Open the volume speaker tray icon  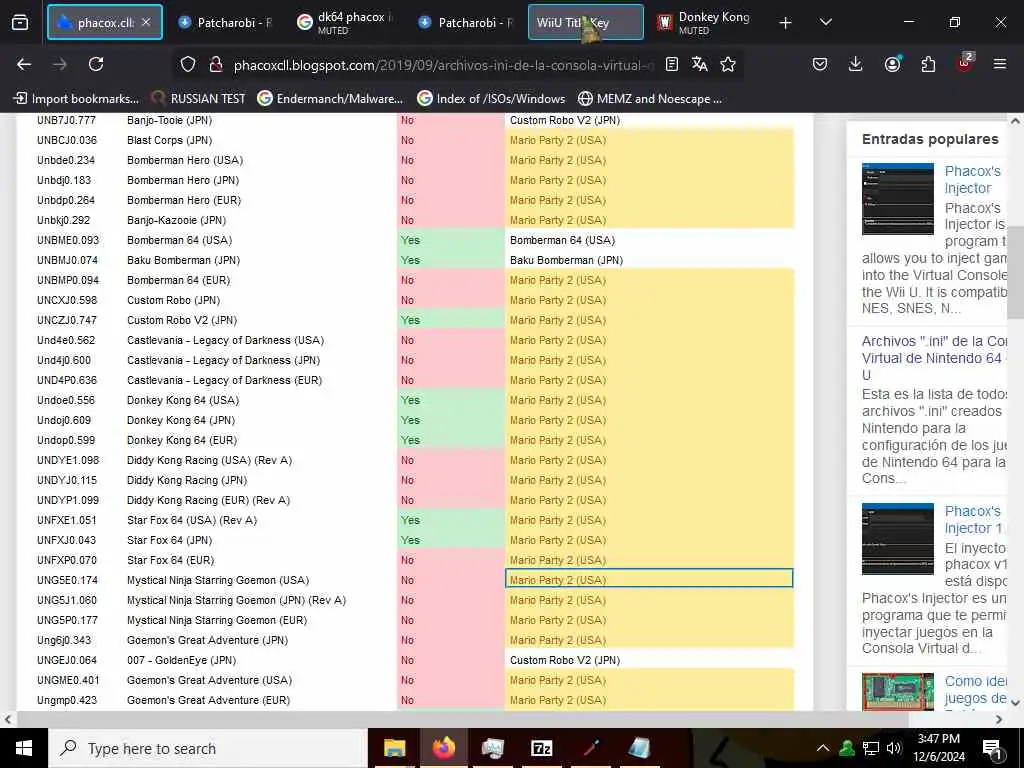pos(894,748)
